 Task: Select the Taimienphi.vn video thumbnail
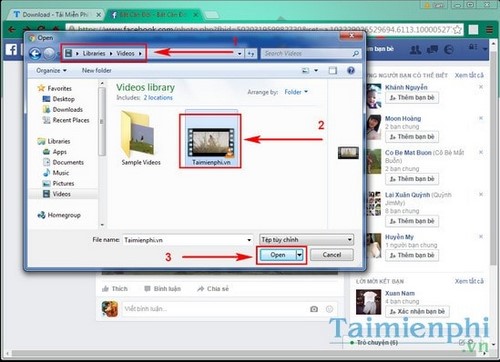[210, 141]
